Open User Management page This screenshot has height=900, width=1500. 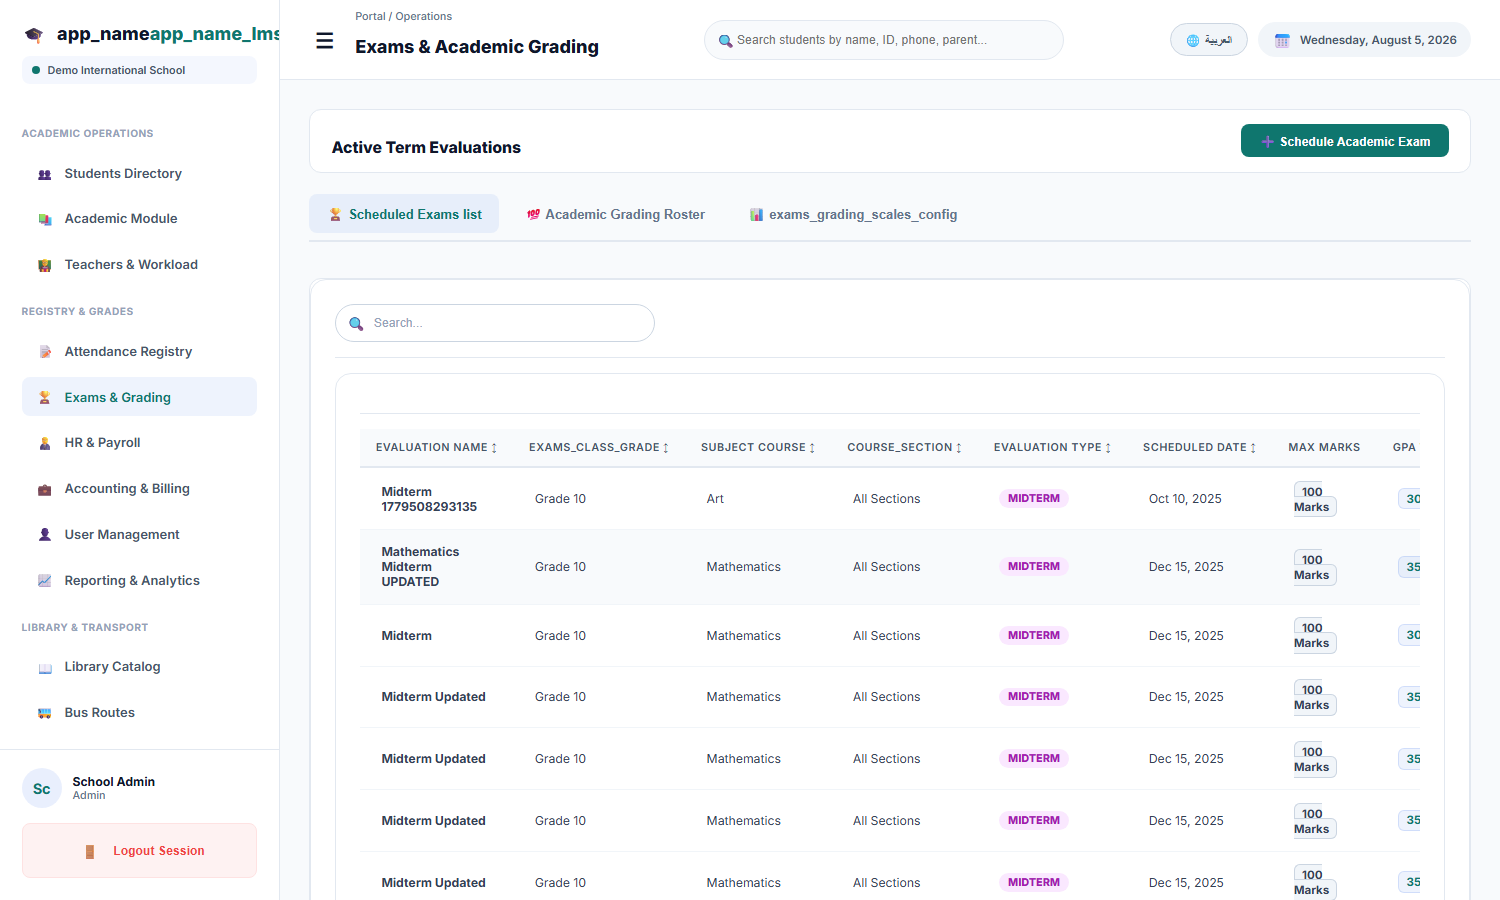point(139,535)
